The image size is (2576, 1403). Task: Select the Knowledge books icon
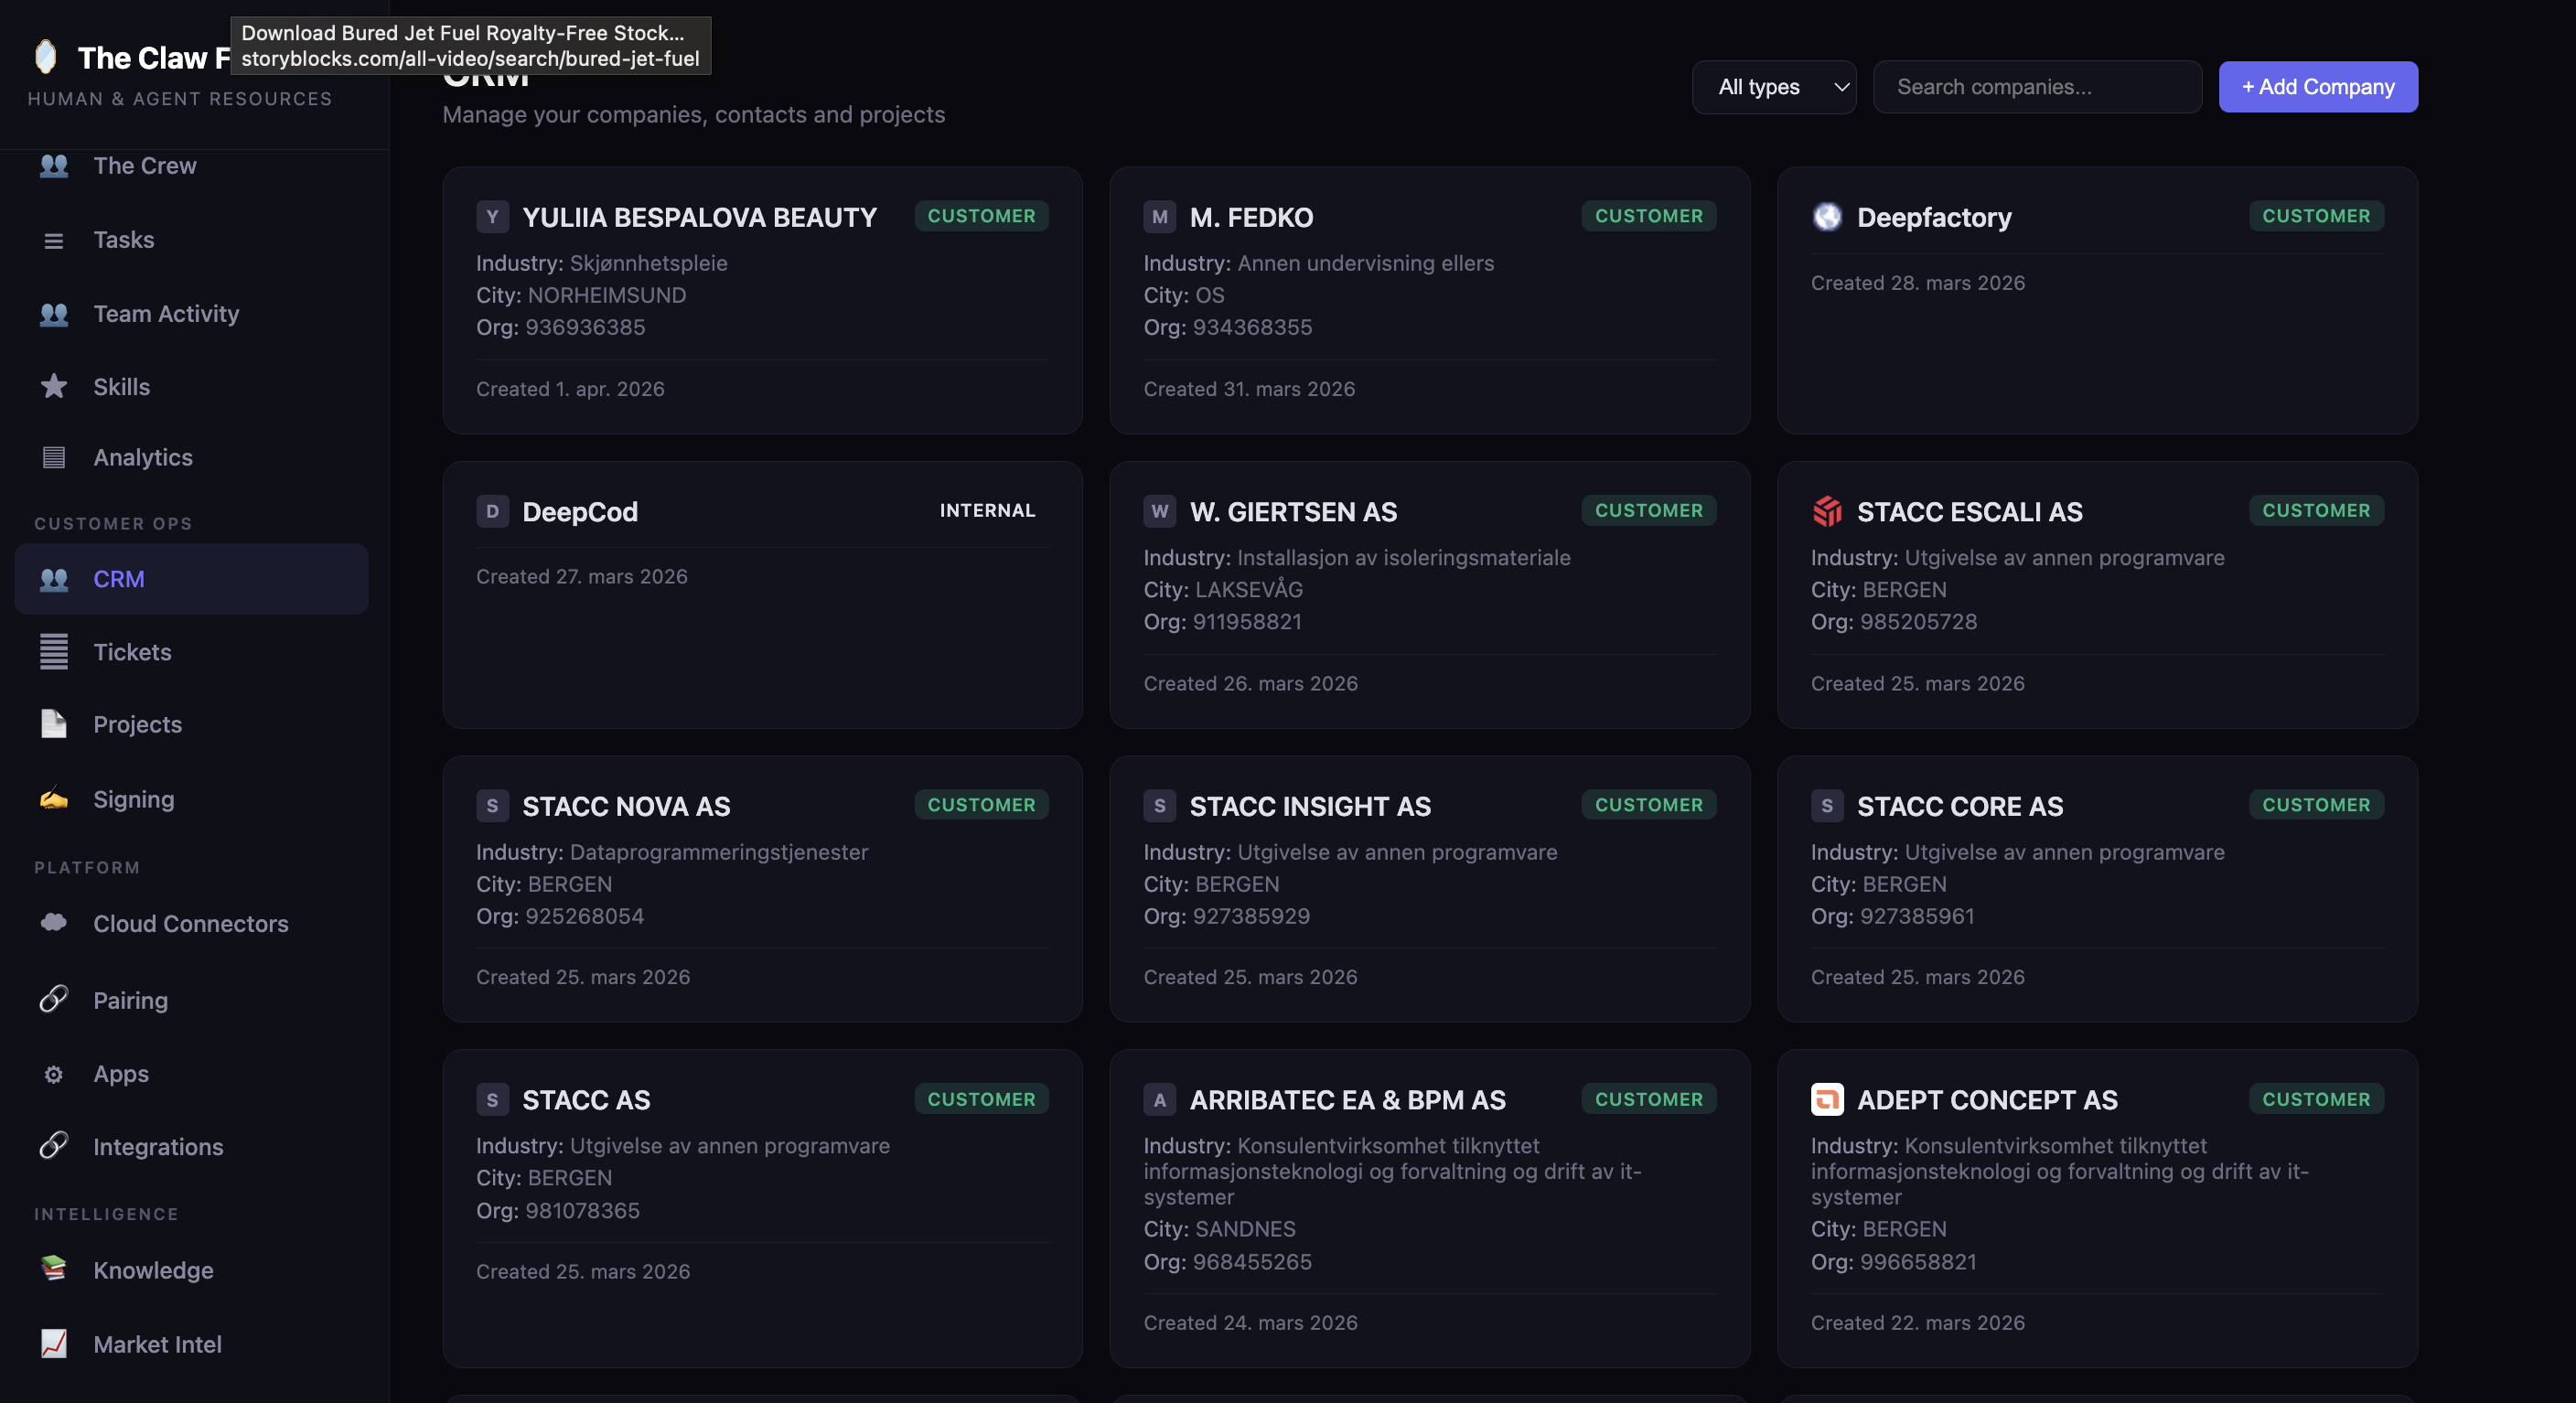point(53,1270)
